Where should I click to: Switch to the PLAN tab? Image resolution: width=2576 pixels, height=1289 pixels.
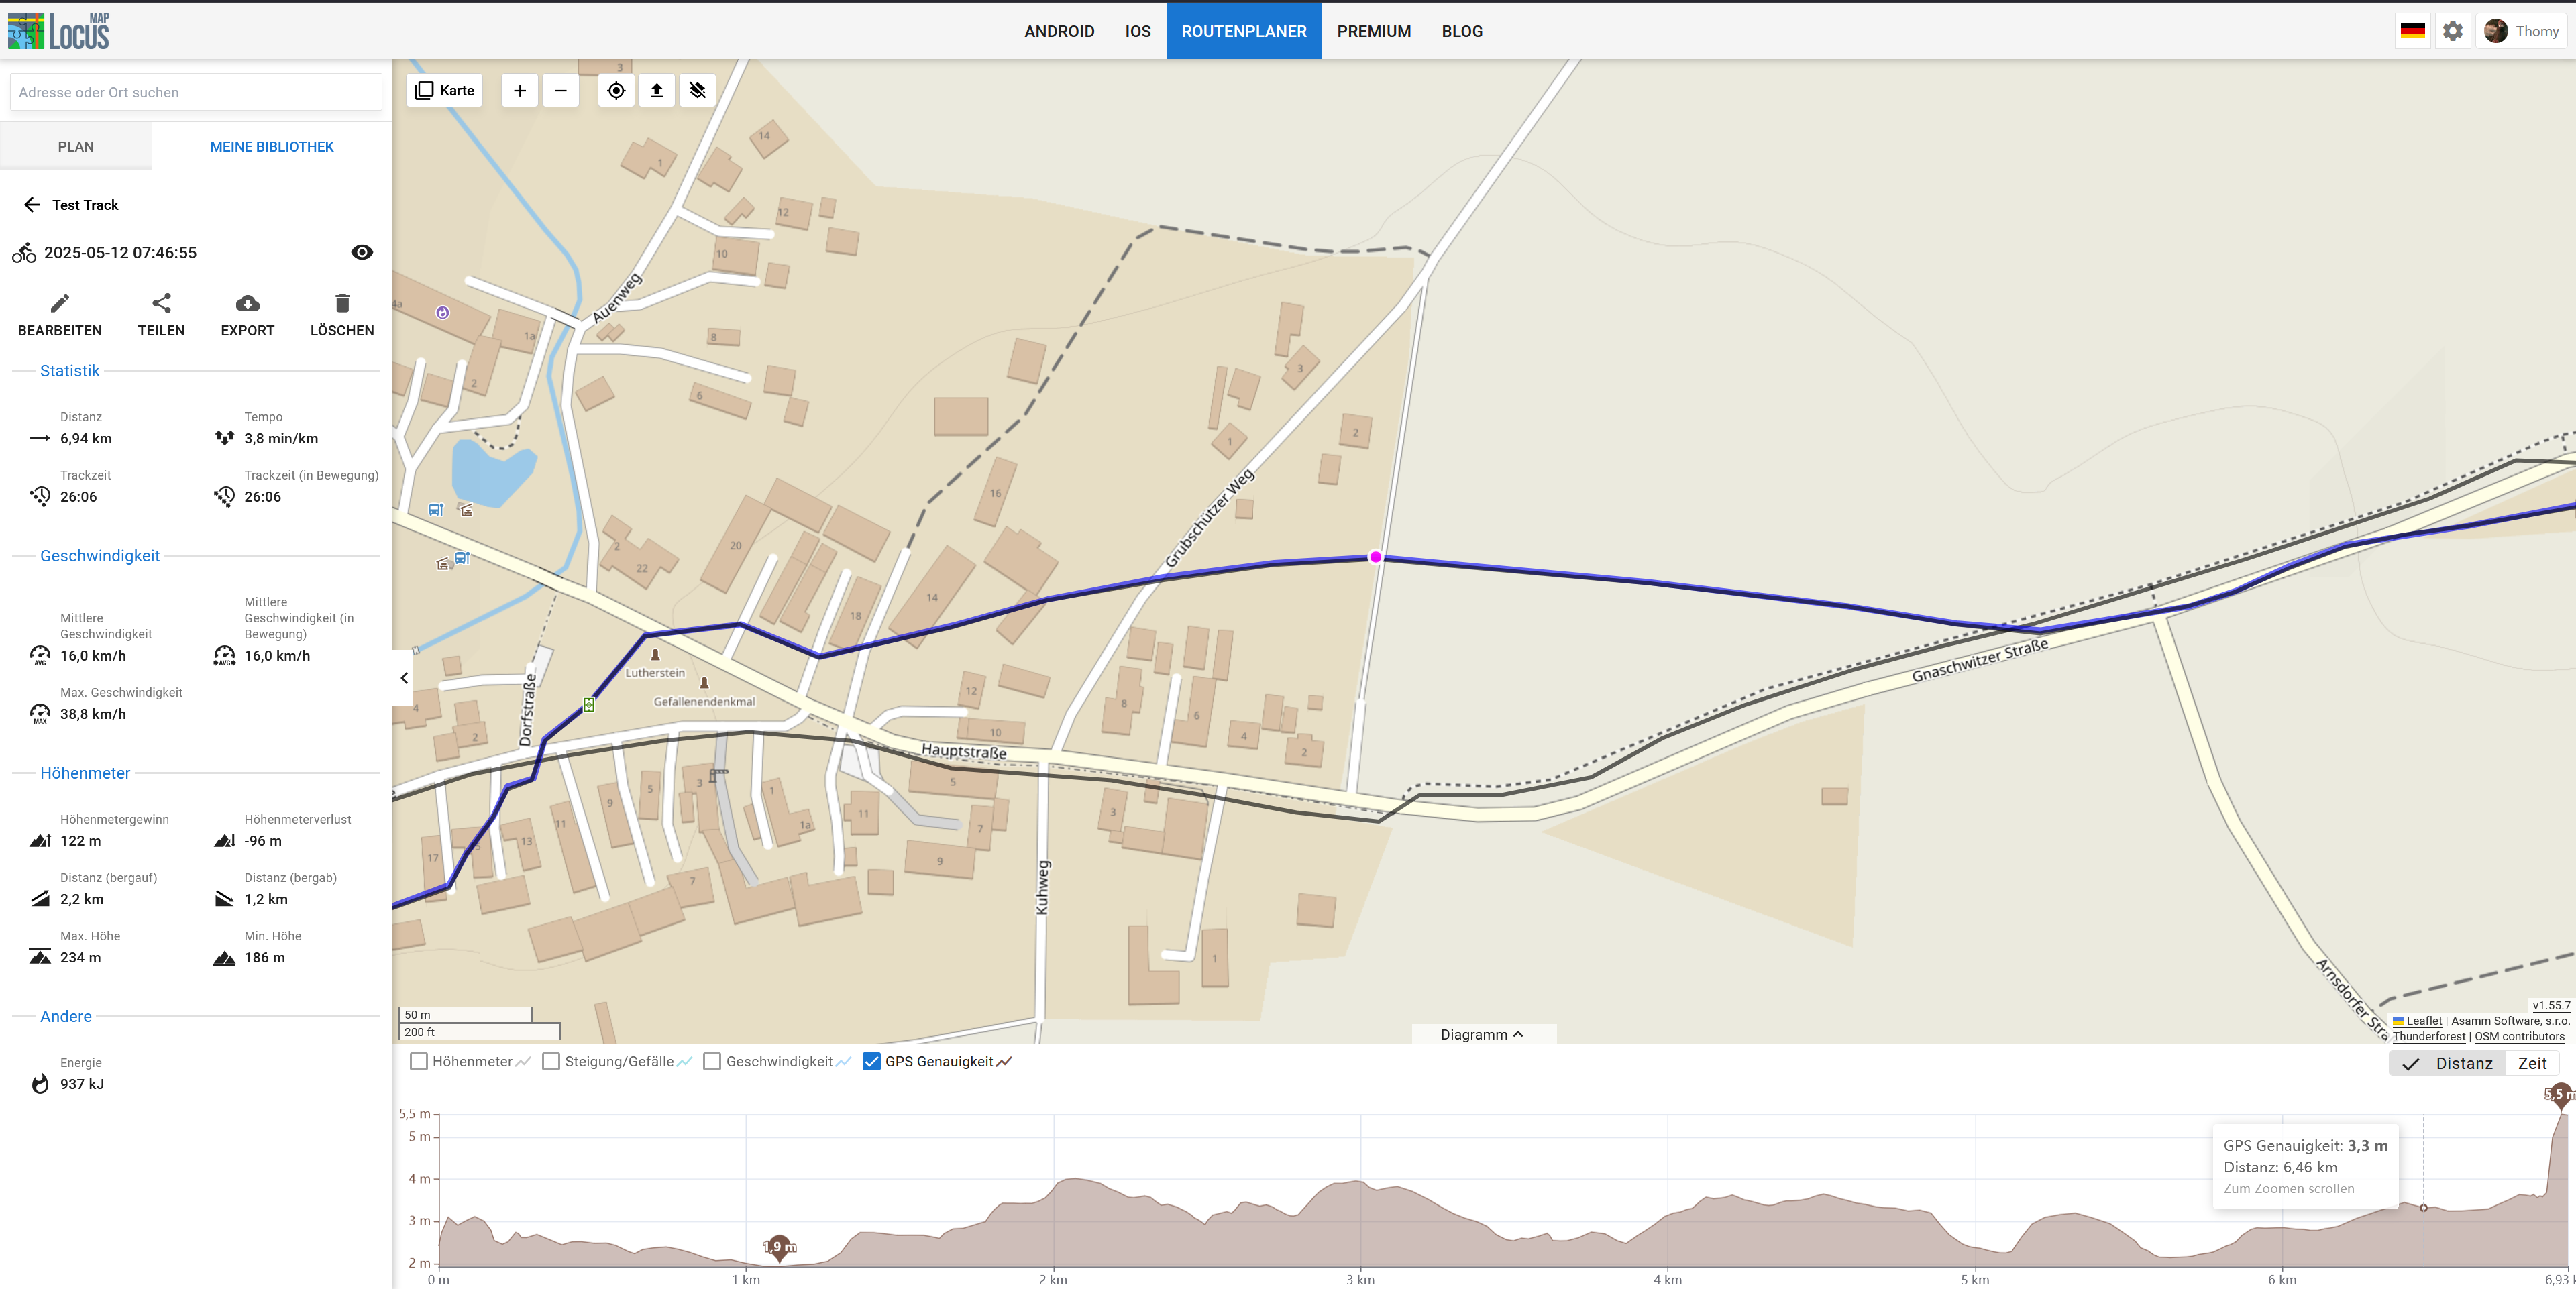click(x=76, y=146)
